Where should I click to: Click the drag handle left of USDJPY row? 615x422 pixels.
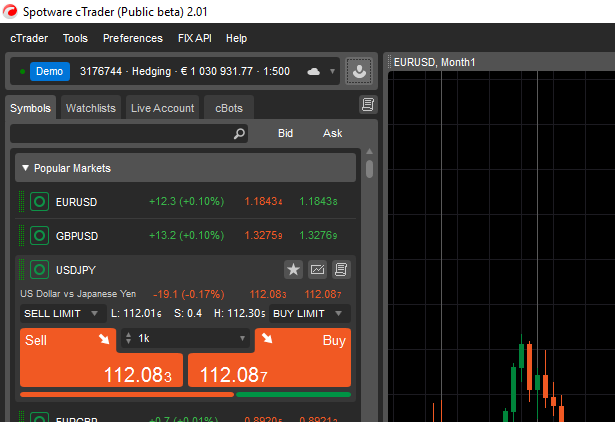click(22, 270)
